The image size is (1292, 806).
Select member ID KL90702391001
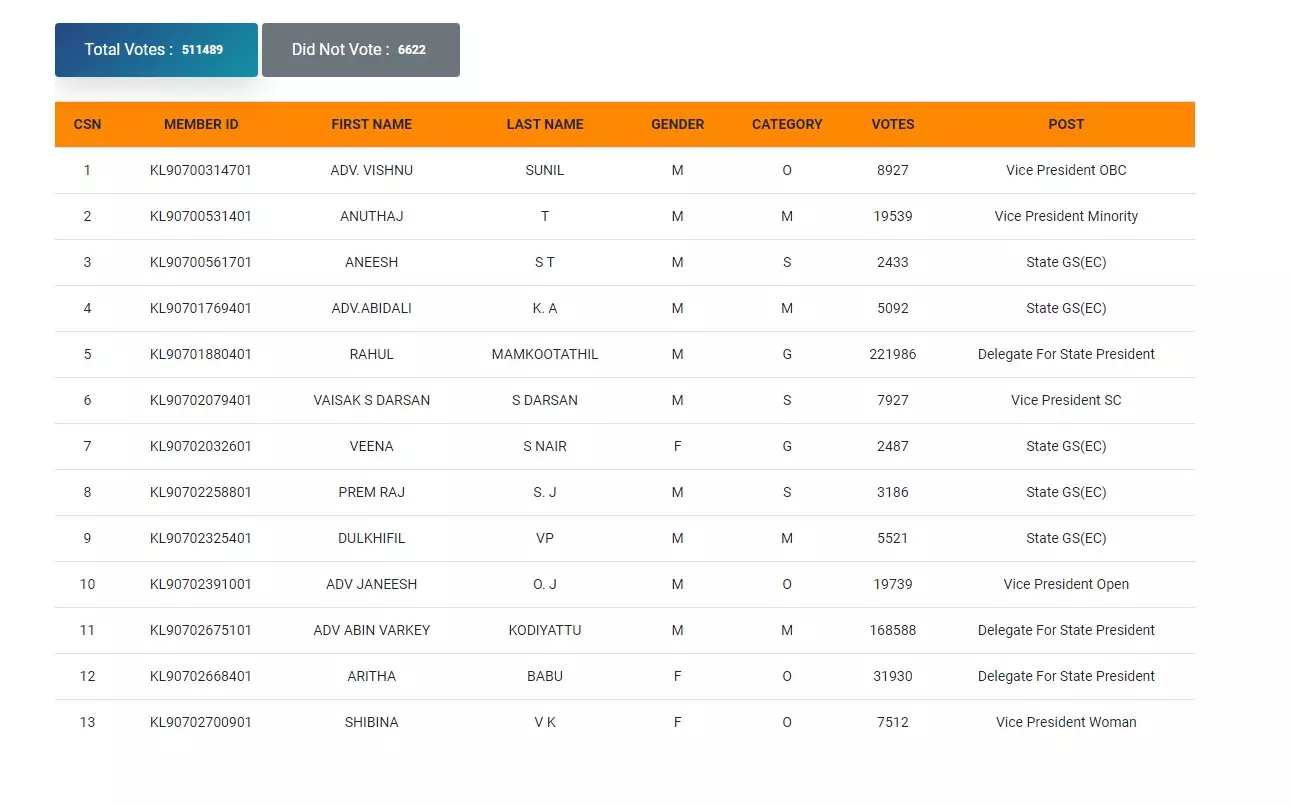pyautogui.click(x=201, y=584)
